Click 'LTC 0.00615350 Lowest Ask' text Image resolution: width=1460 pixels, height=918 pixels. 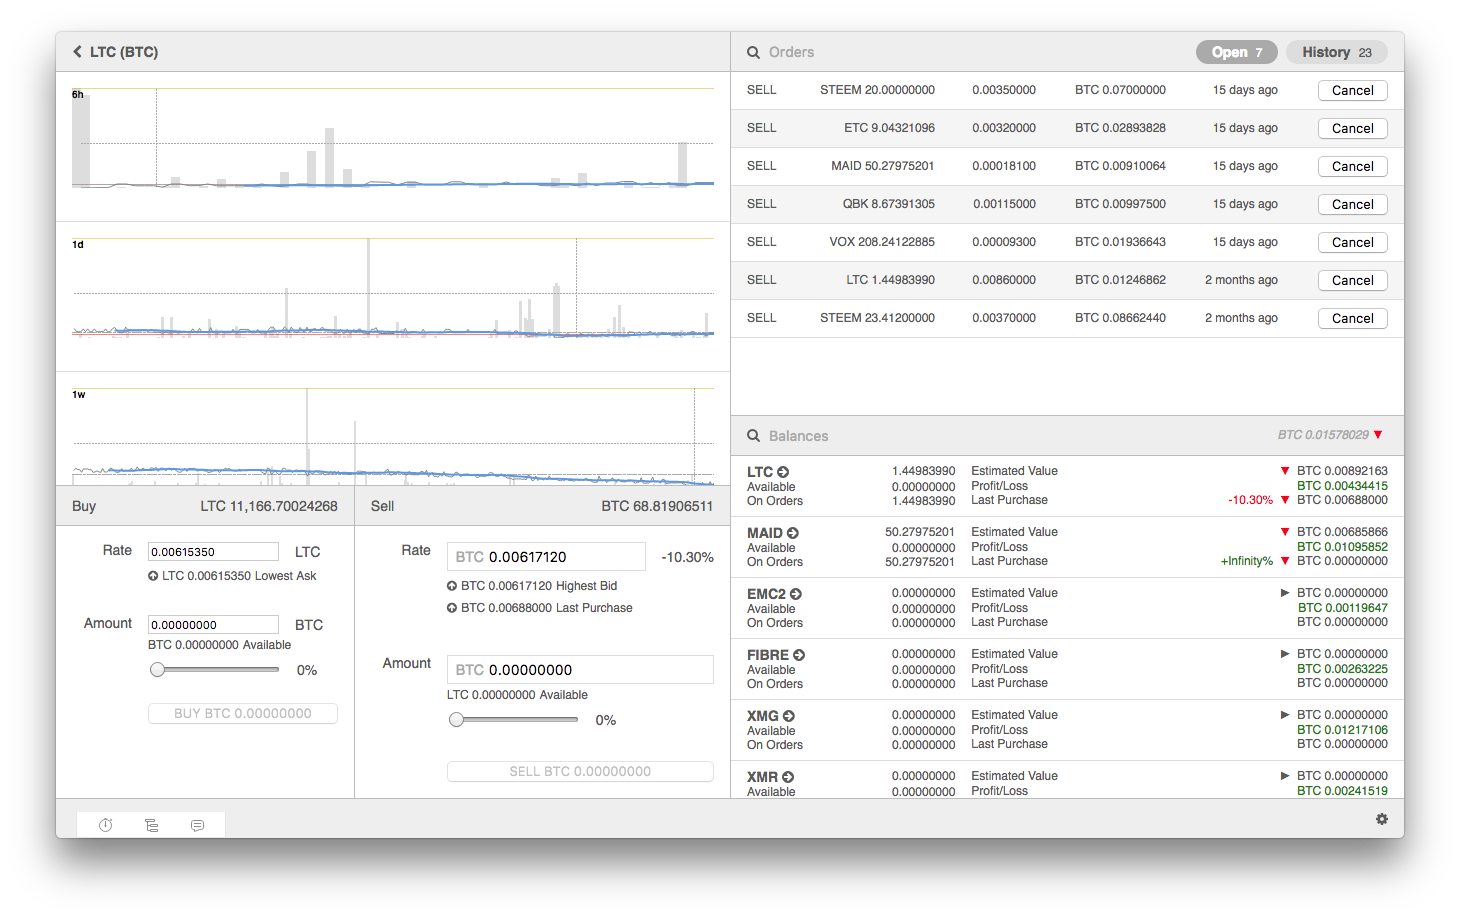pyautogui.click(x=239, y=576)
